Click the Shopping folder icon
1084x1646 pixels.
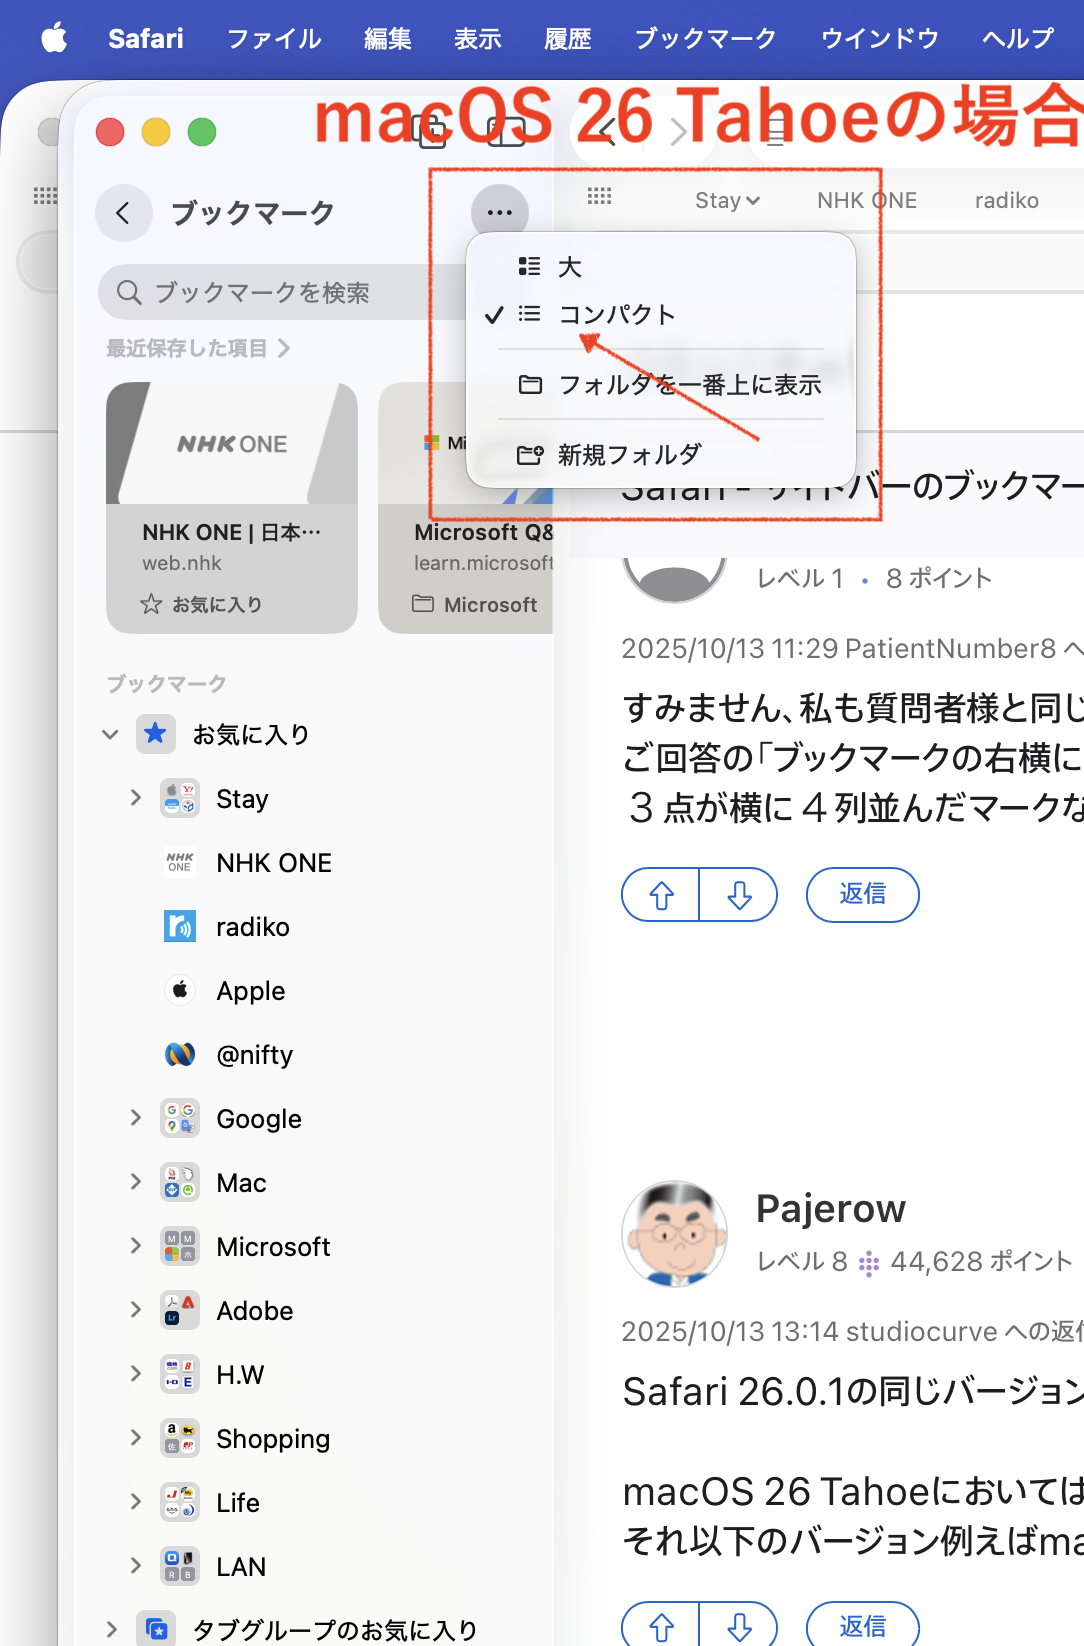point(180,1438)
